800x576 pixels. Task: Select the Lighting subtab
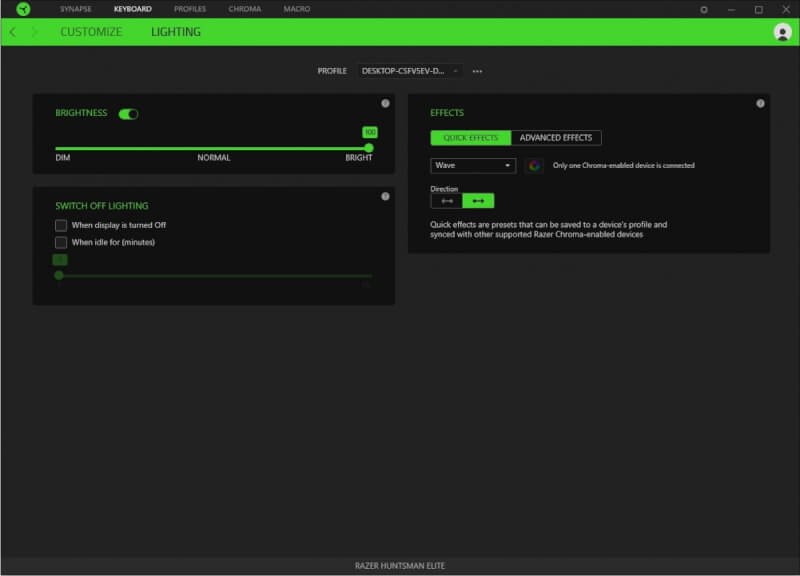pyautogui.click(x=176, y=32)
